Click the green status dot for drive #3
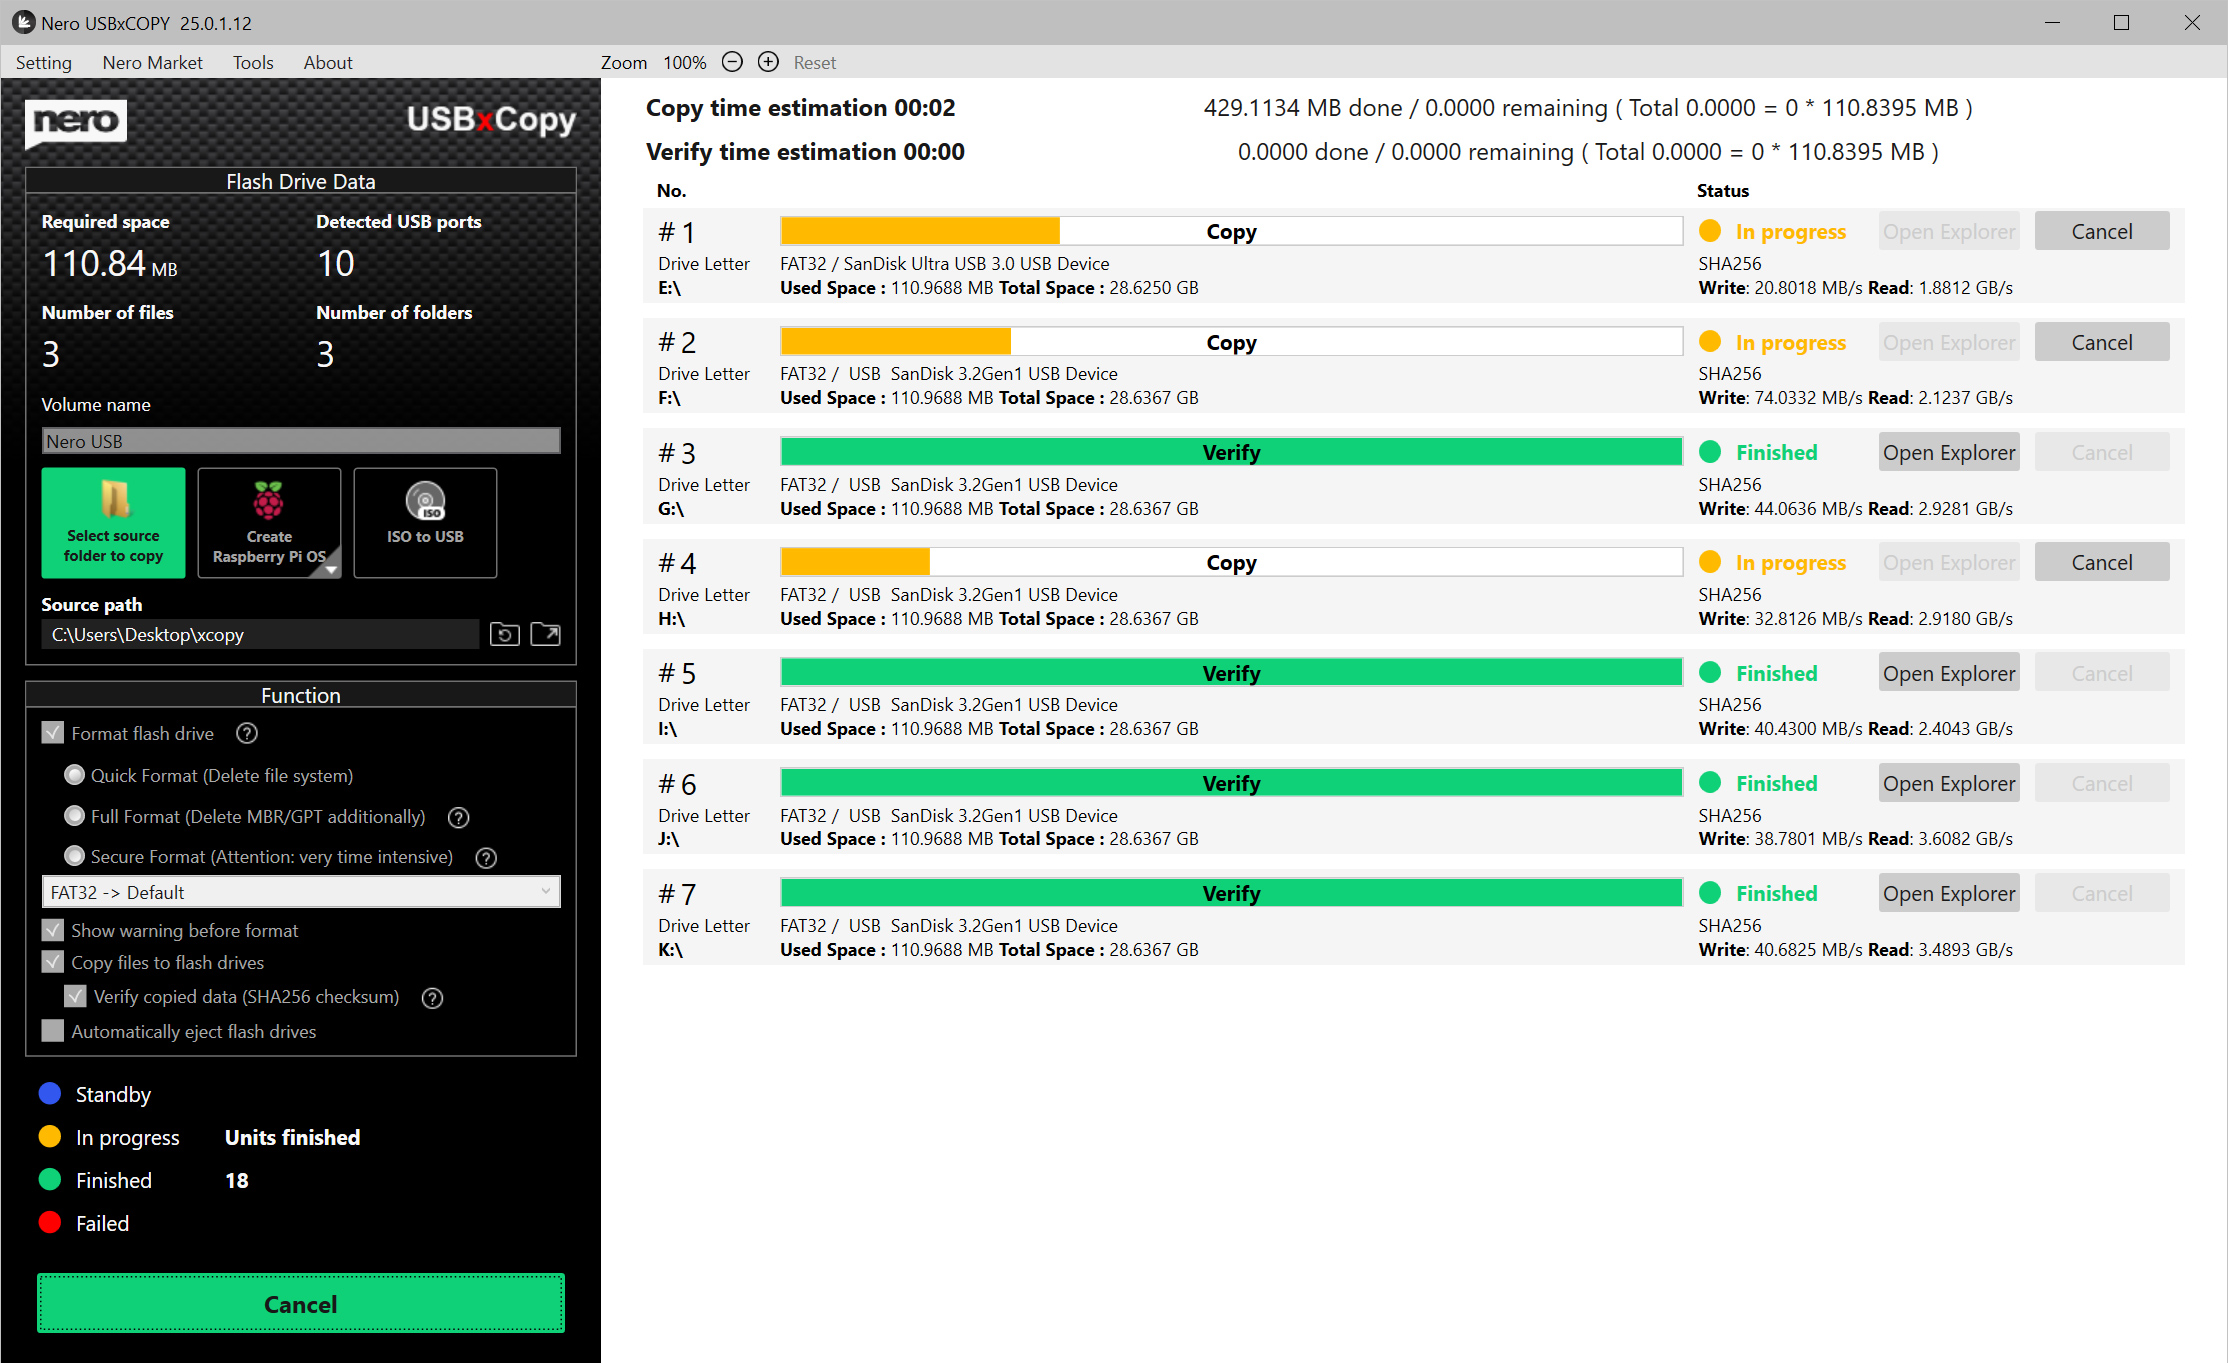This screenshot has width=2228, height=1363. coord(1710,452)
